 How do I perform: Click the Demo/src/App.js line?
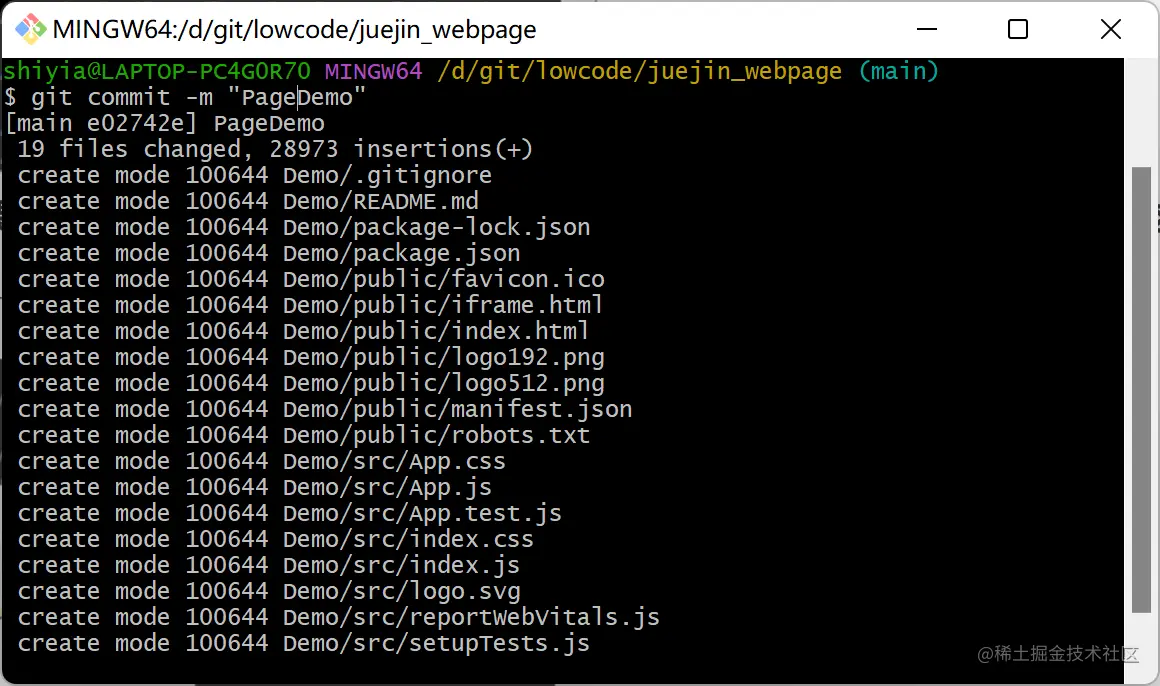click(254, 487)
